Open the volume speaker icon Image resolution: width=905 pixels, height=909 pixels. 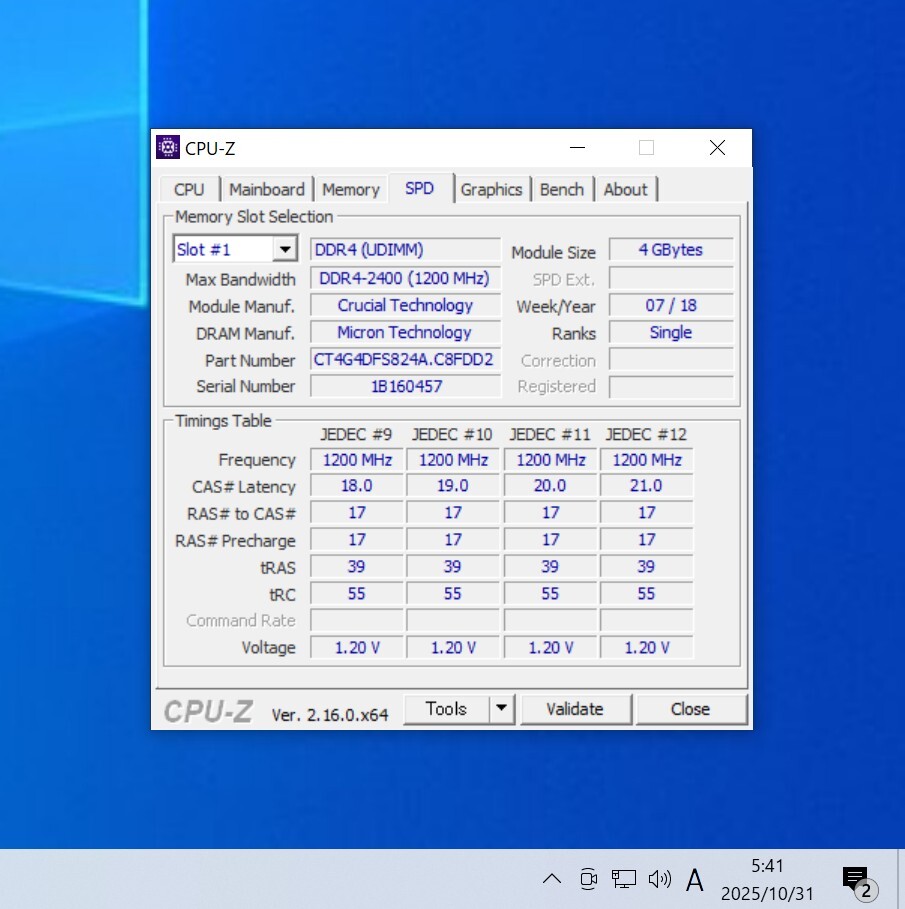pyautogui.click(x=659, y=879)
